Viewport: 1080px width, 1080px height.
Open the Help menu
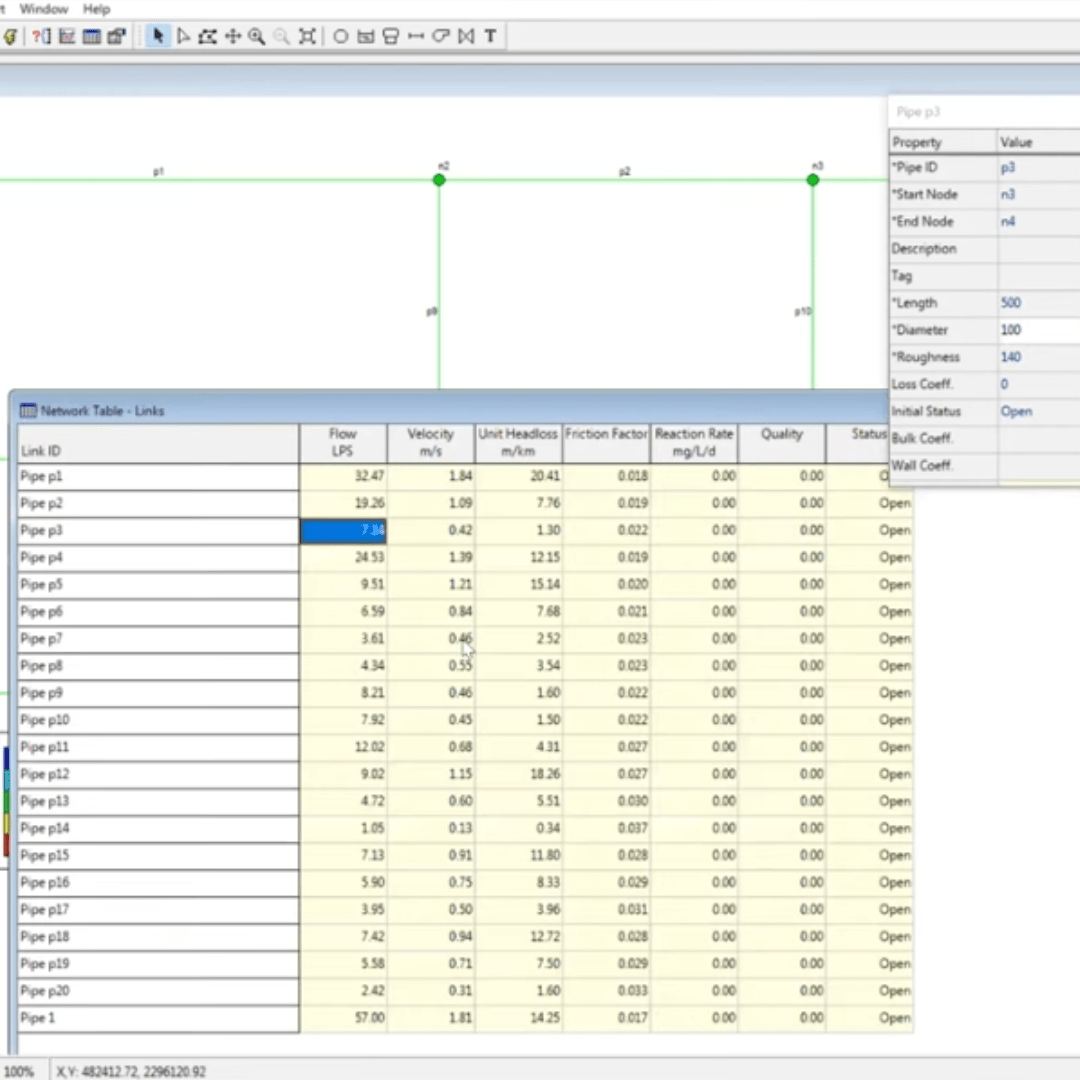coord(97,9)
